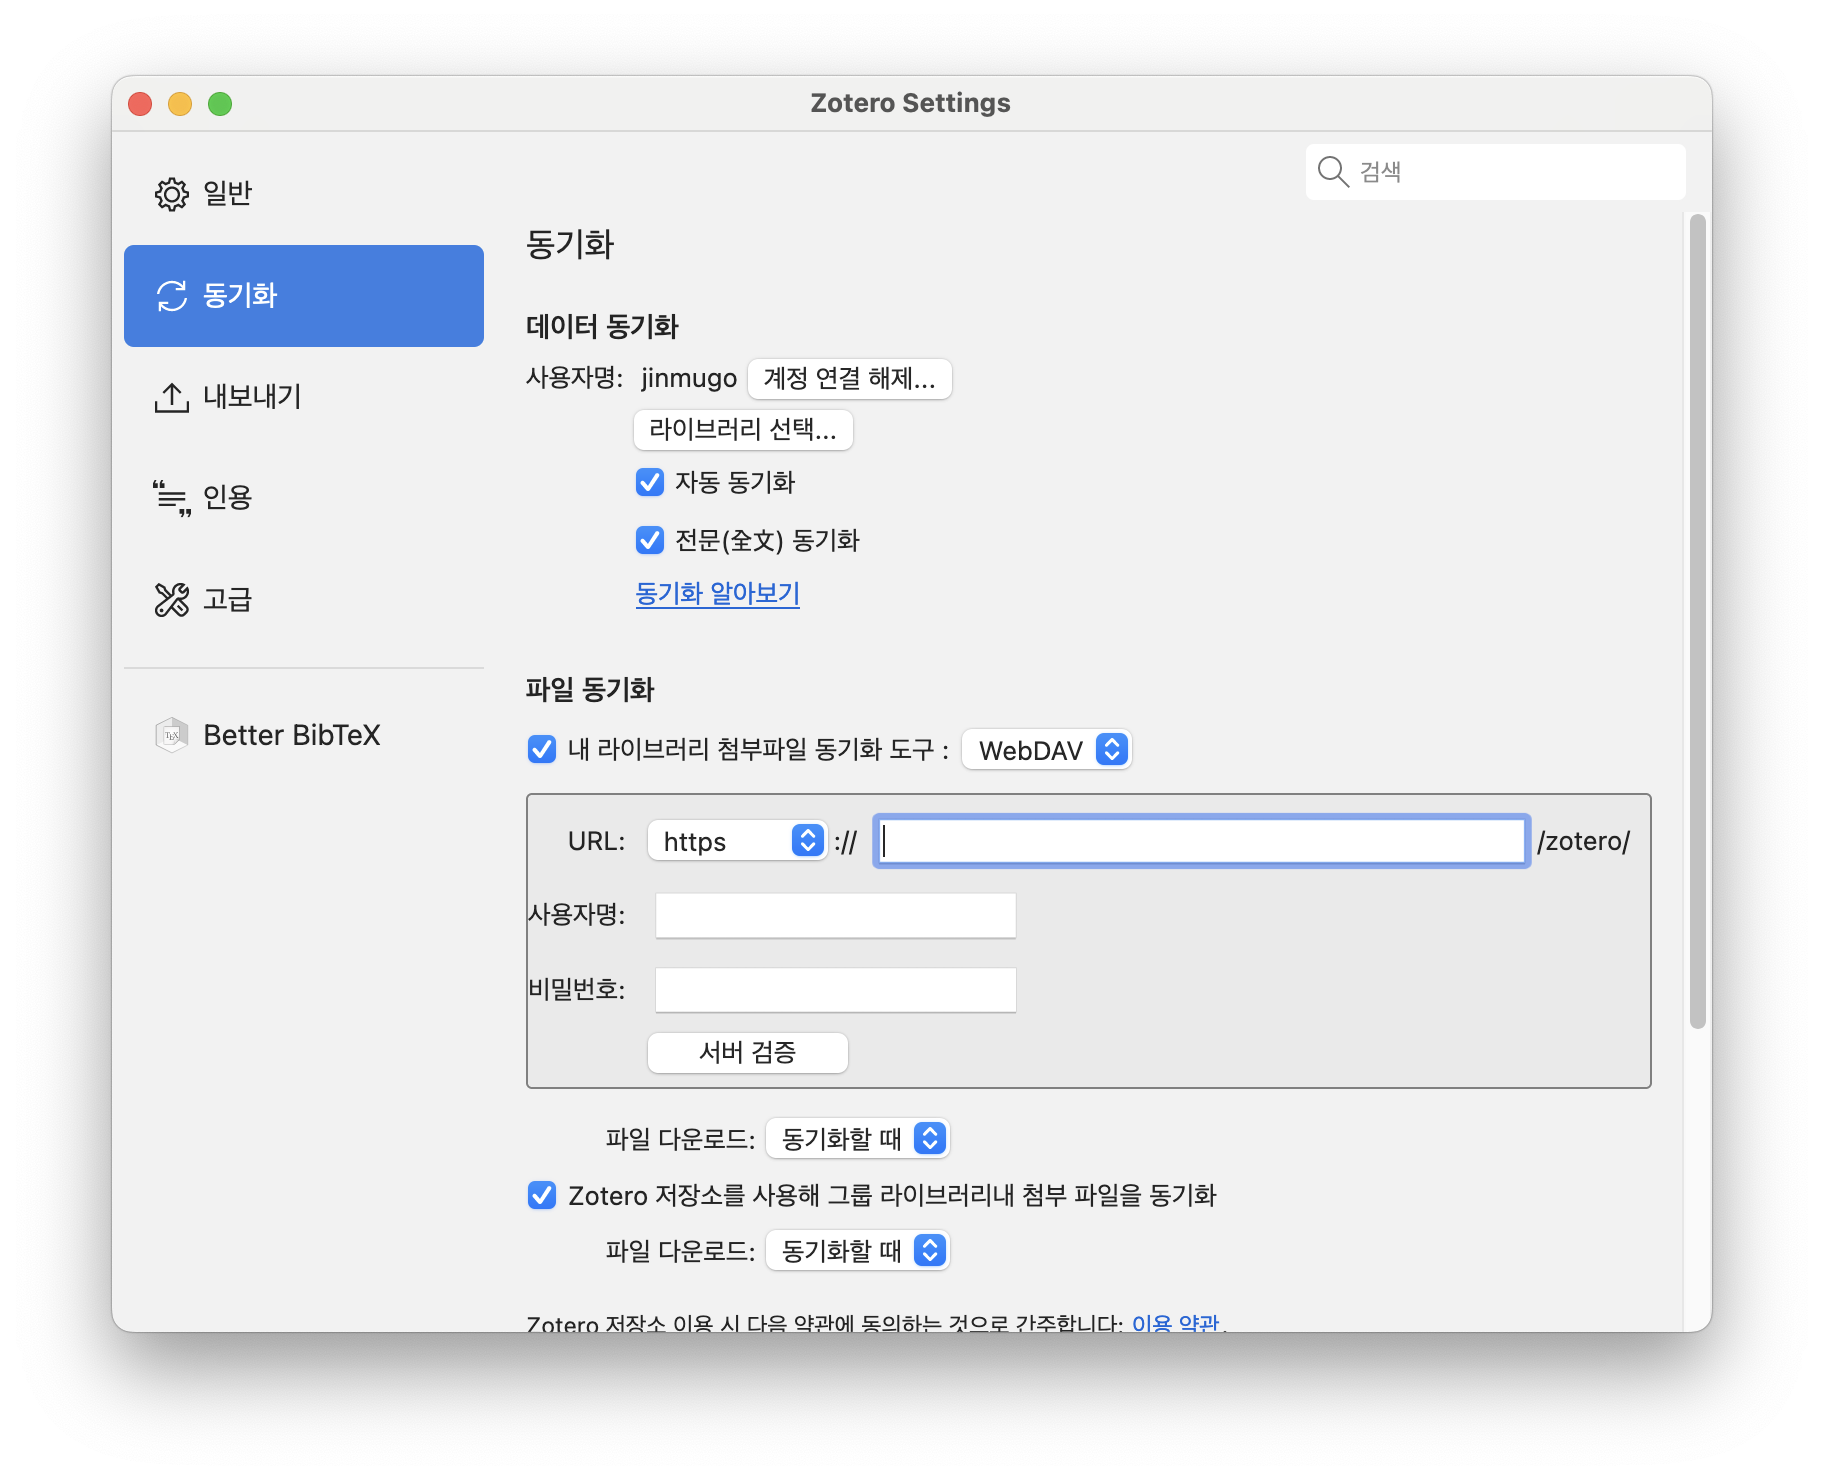Switch to the 내보내기 settings pane
The width and height of the screenshot is (1824, 1480).
(252, 397)
